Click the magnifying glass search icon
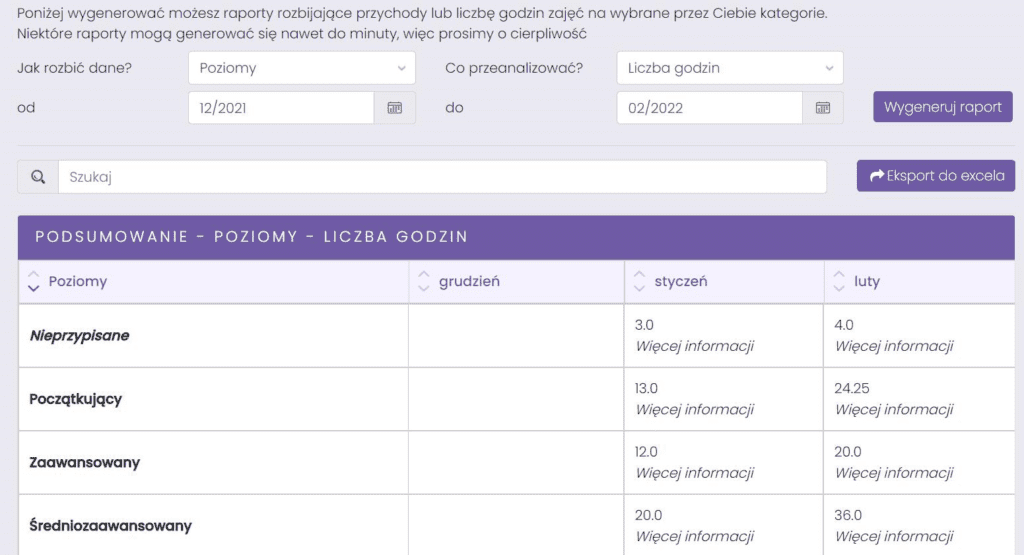The width and height of the screenshot is (1024, 555). [x=38, y=177]
